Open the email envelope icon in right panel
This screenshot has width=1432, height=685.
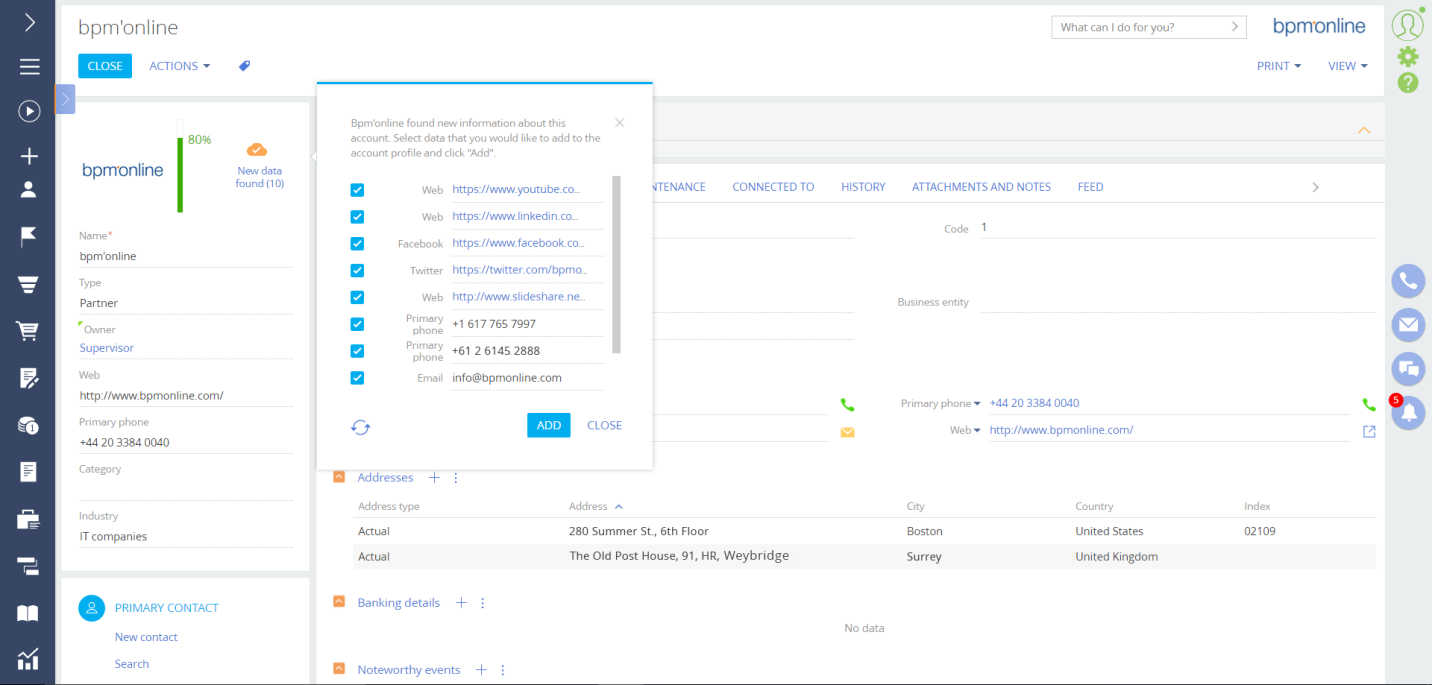tap(1408, 324)
